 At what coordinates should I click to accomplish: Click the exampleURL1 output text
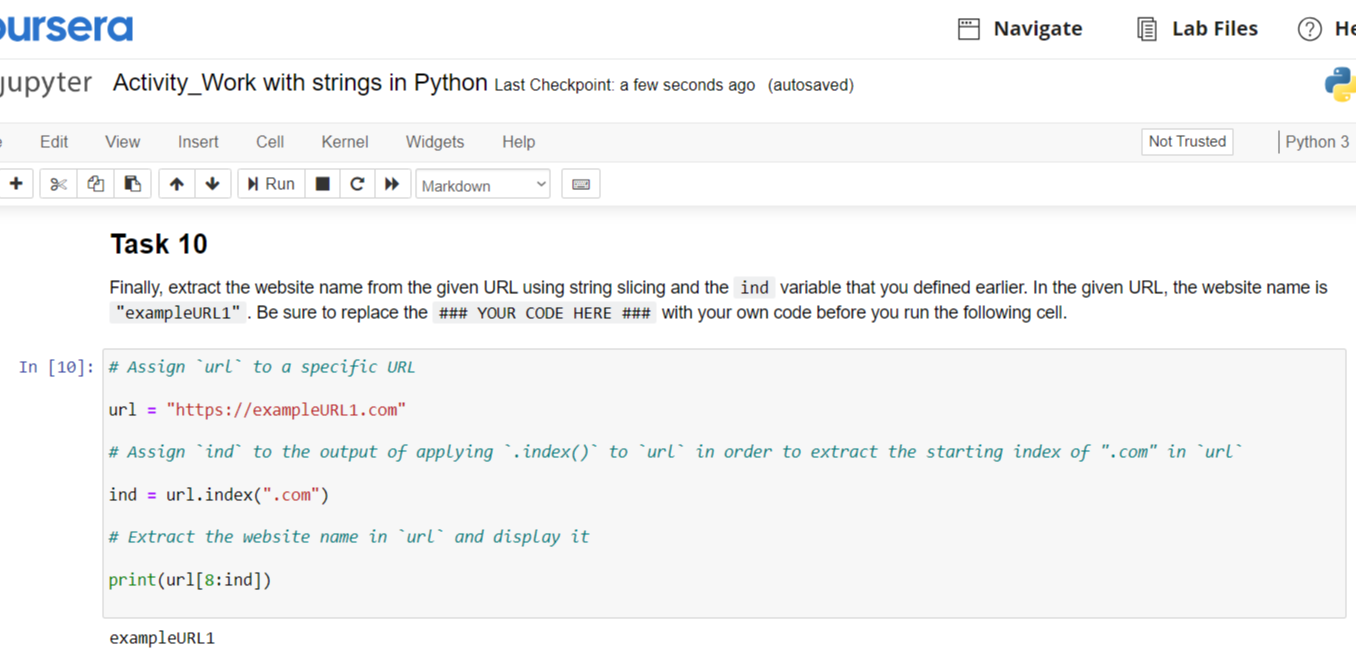[x=162, y=638]
